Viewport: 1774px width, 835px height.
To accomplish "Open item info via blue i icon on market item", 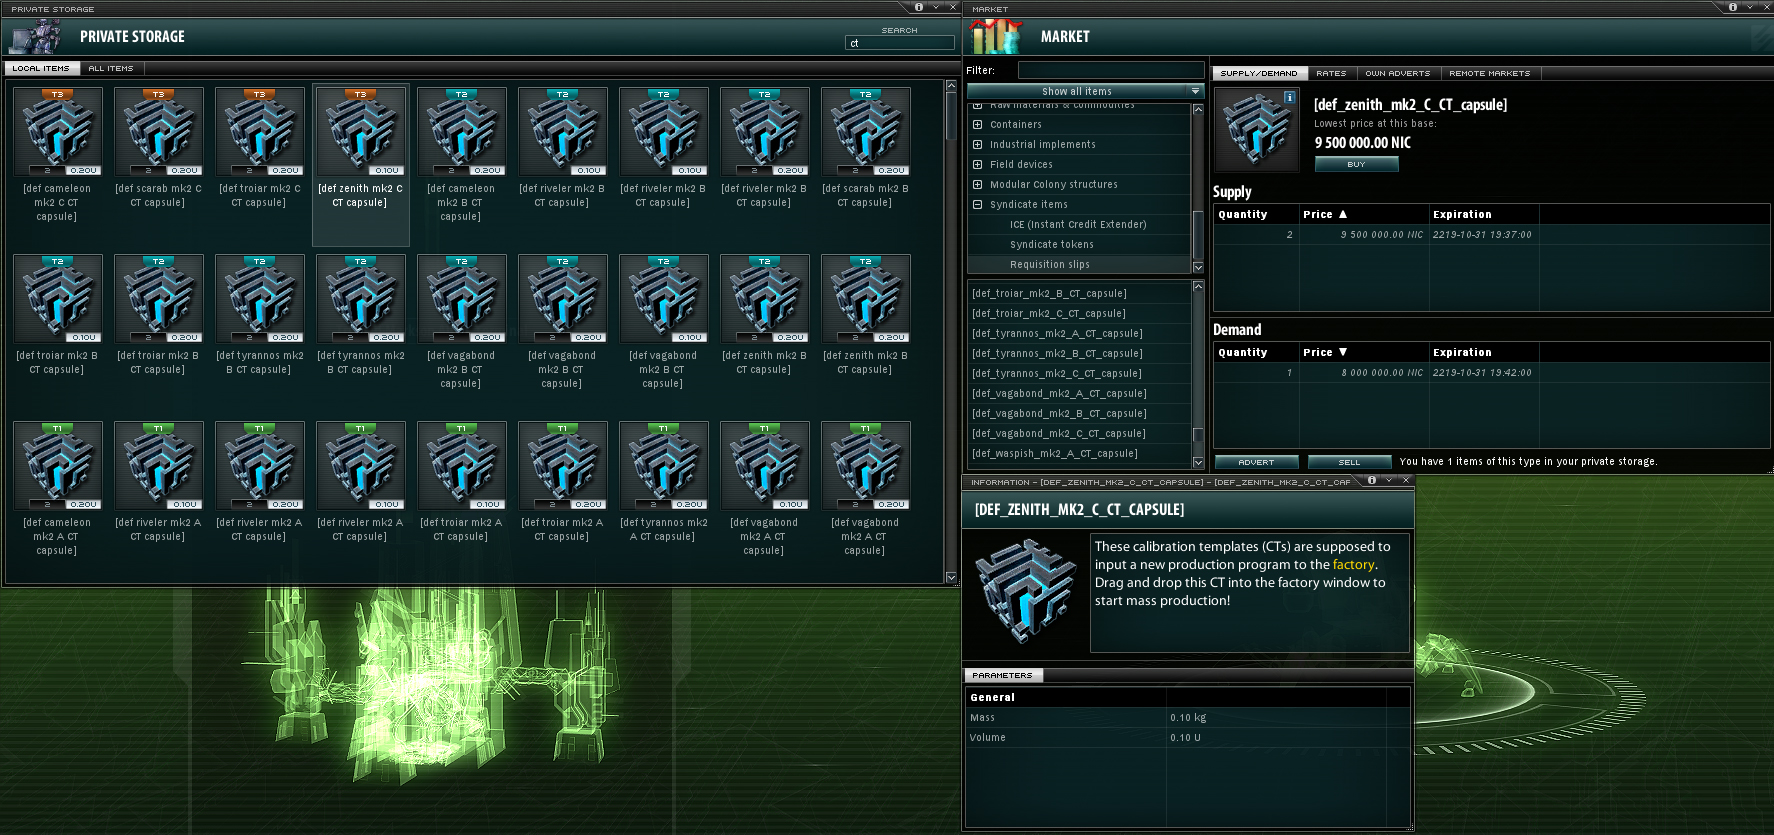I will (1290, 97).
